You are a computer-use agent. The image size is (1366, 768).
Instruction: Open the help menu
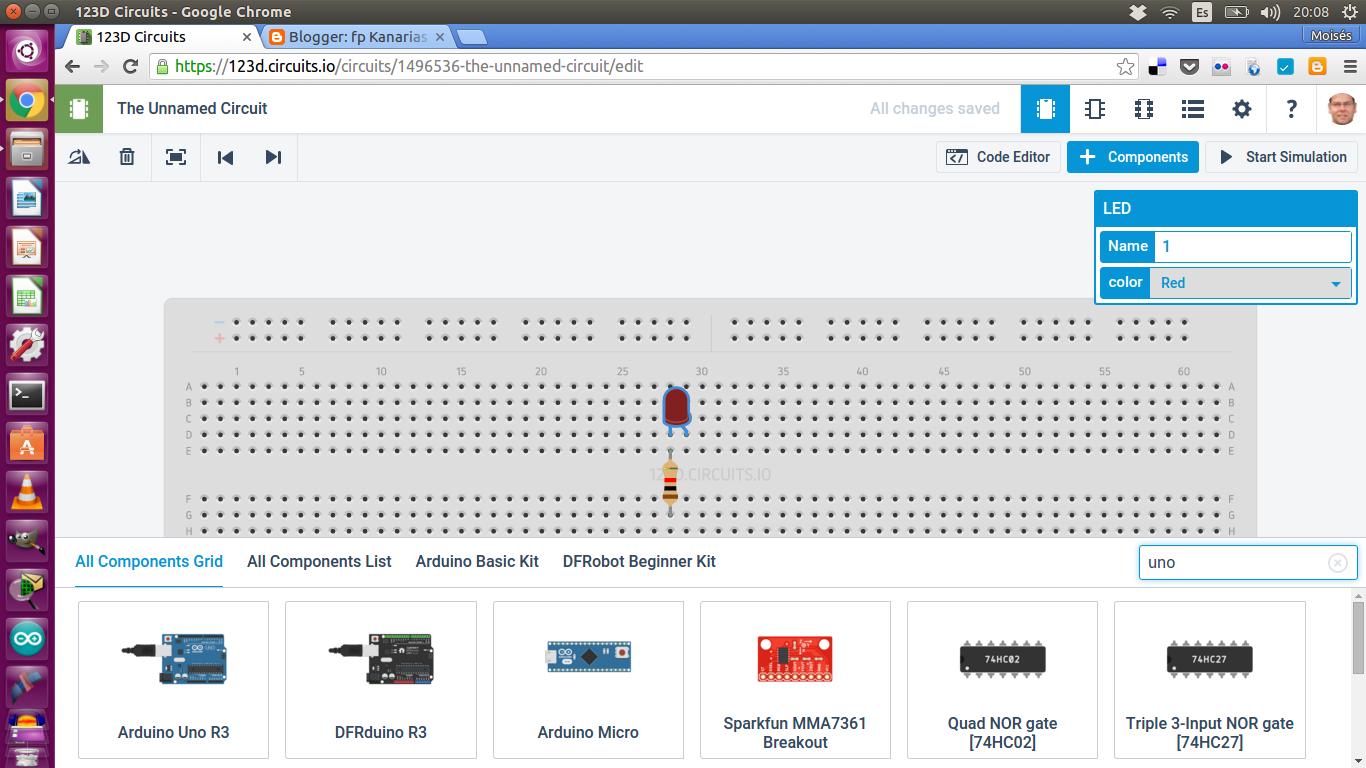pyautogui.click(x=1290, y=108)
